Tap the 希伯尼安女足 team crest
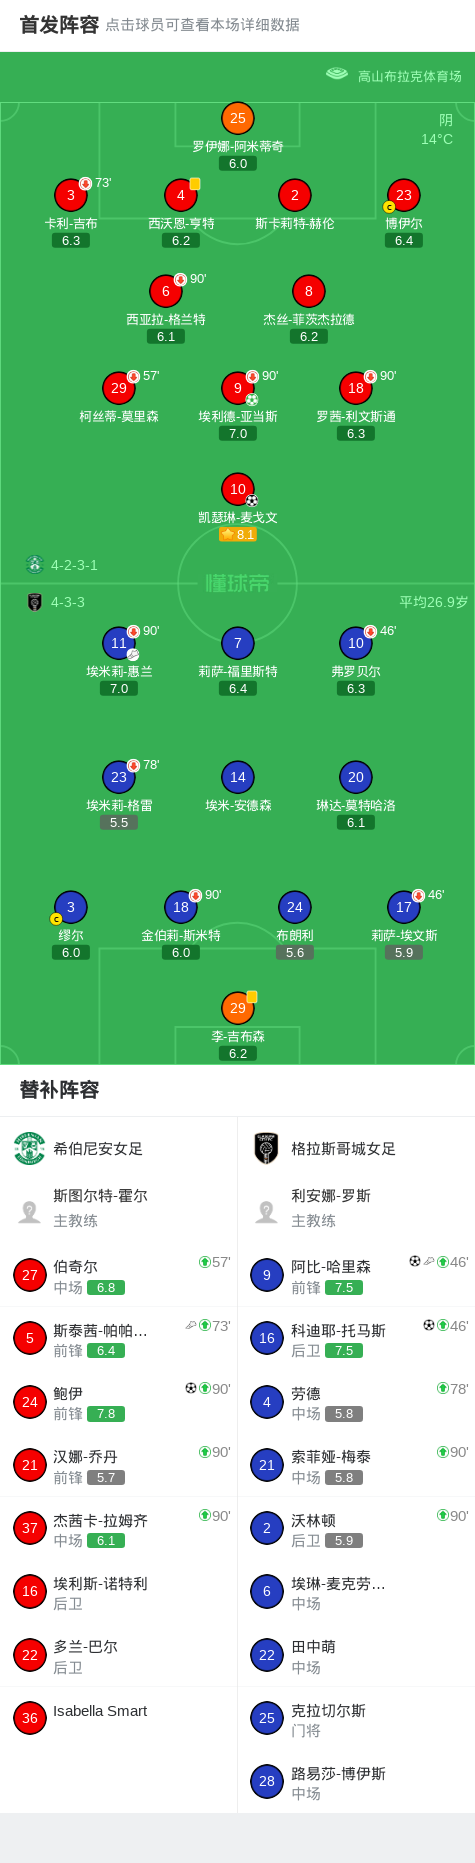Viewport: 475px width, 1863px height. pos(30,1148)
